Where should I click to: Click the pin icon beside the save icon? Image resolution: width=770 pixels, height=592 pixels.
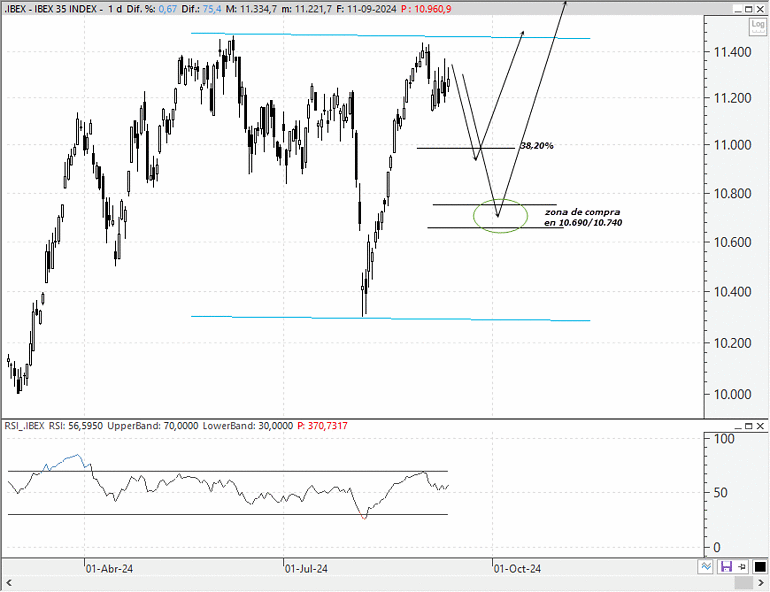click(x=742, y=566)
